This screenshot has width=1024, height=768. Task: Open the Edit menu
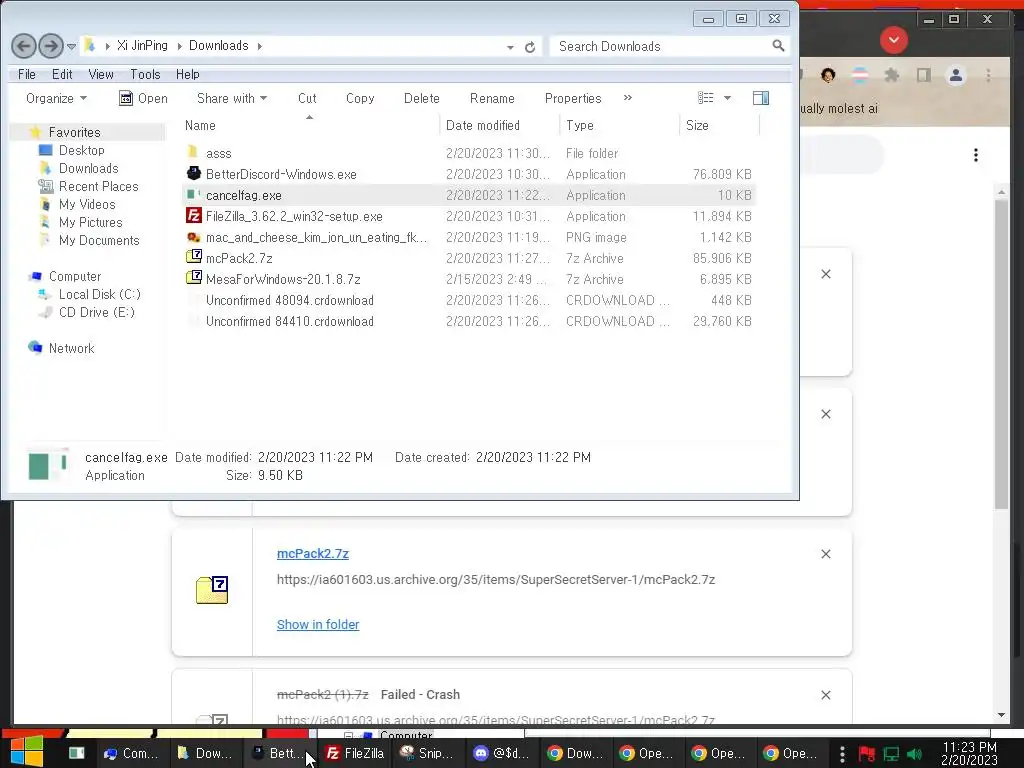coord(62,74)
